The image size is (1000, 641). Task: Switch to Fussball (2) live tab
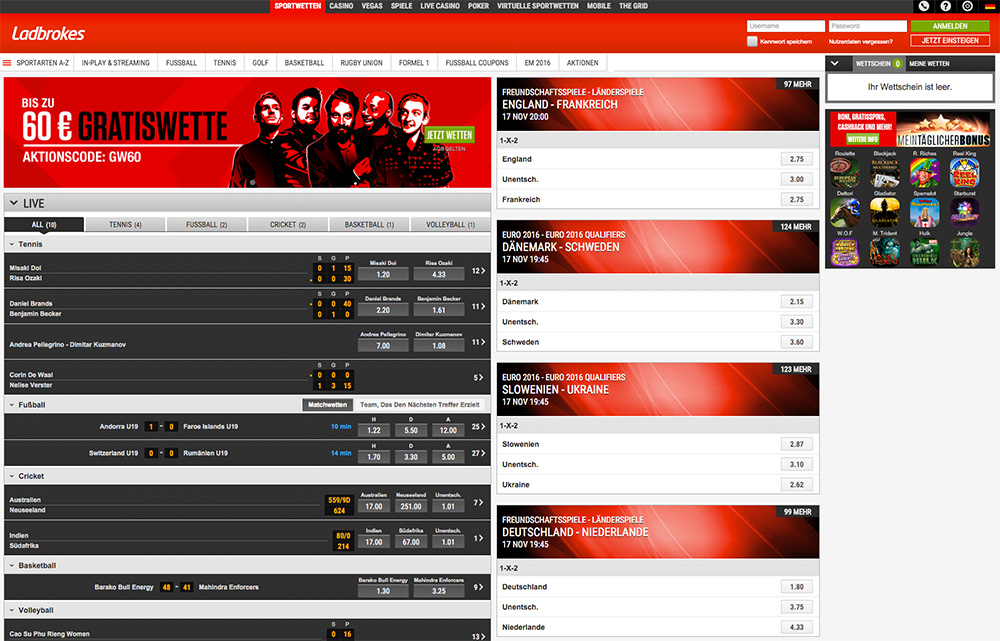pyautogui.click(x=207, y=225)
